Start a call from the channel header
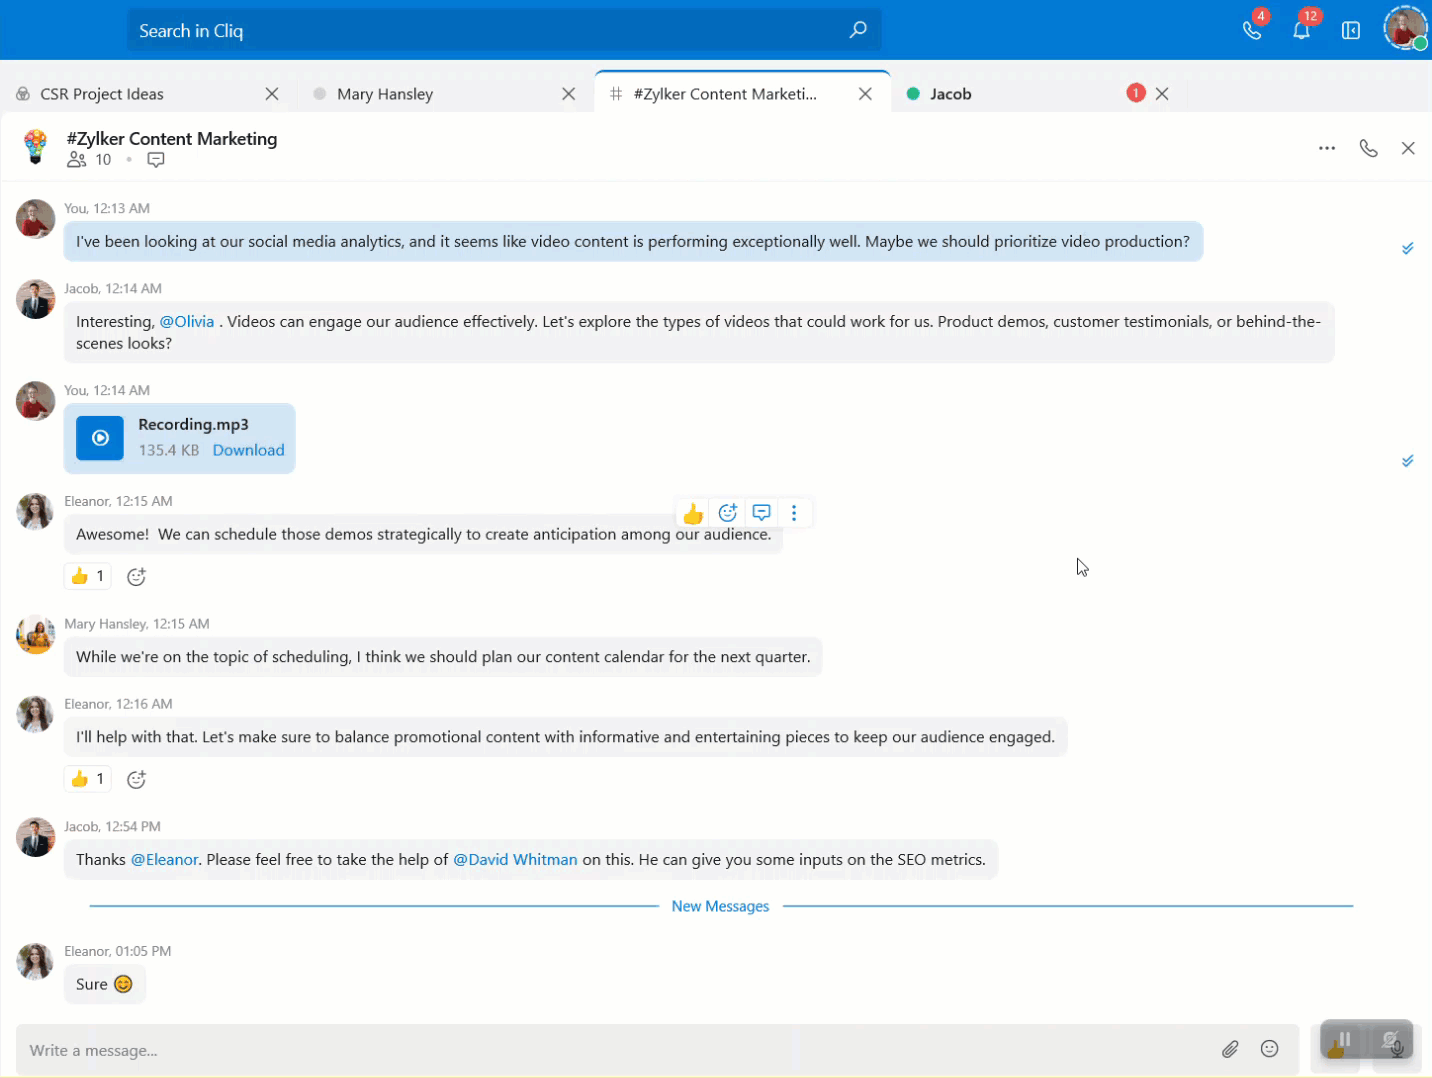Screen dimensions: 1432x1078 tap(1369, 148)
